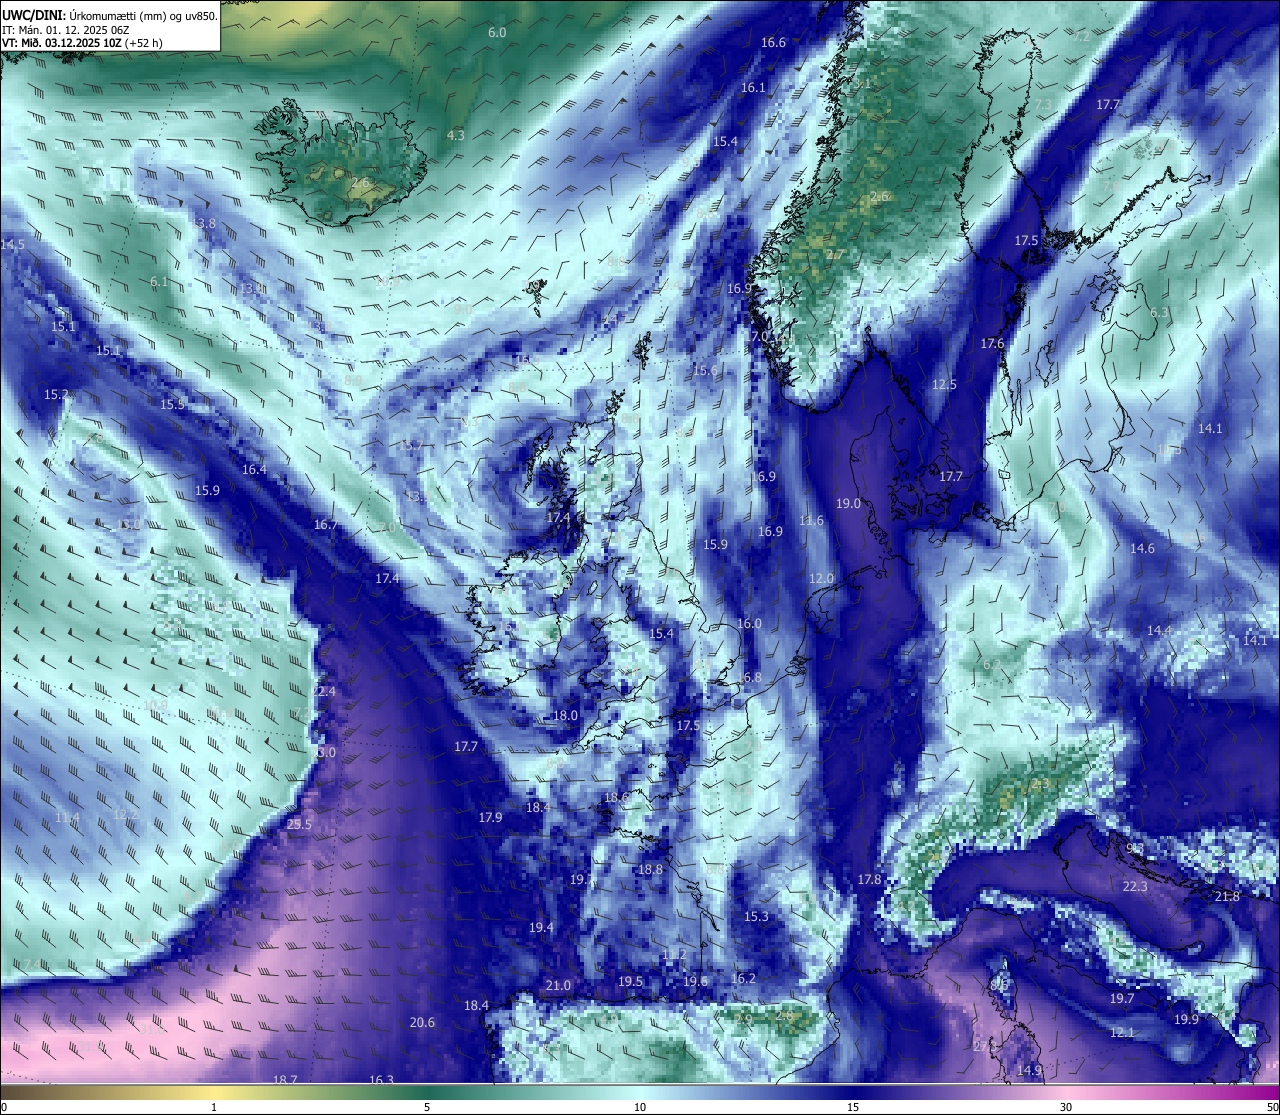The width and height of the screenshot is (1280, 1115).
Task: Click the '6.0' value label
Action: pyautogui.click(x=497, y=33)
